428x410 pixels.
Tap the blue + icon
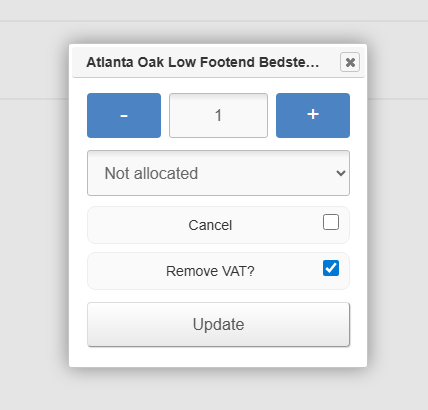[313, 115]
